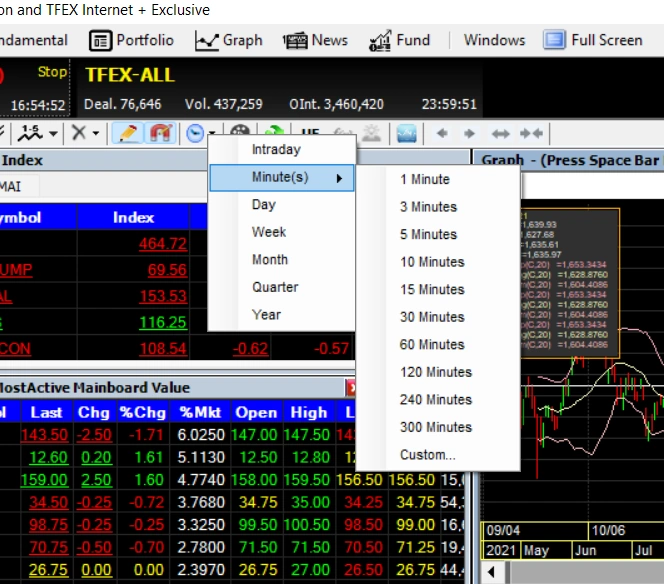The height and width of the screenshot is (584, 664).
Task: Click the compress arrows icon
Action: [531, 134]
